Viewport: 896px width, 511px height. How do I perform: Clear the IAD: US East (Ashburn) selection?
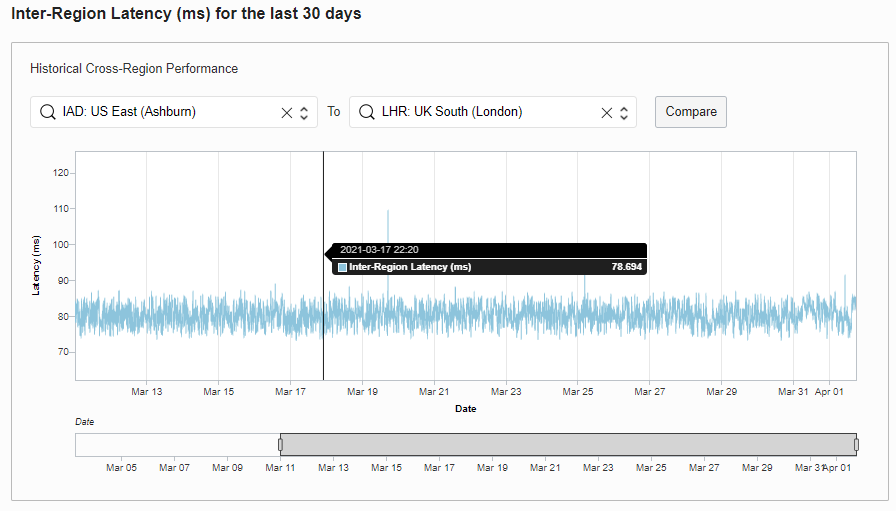pos(287,113)
